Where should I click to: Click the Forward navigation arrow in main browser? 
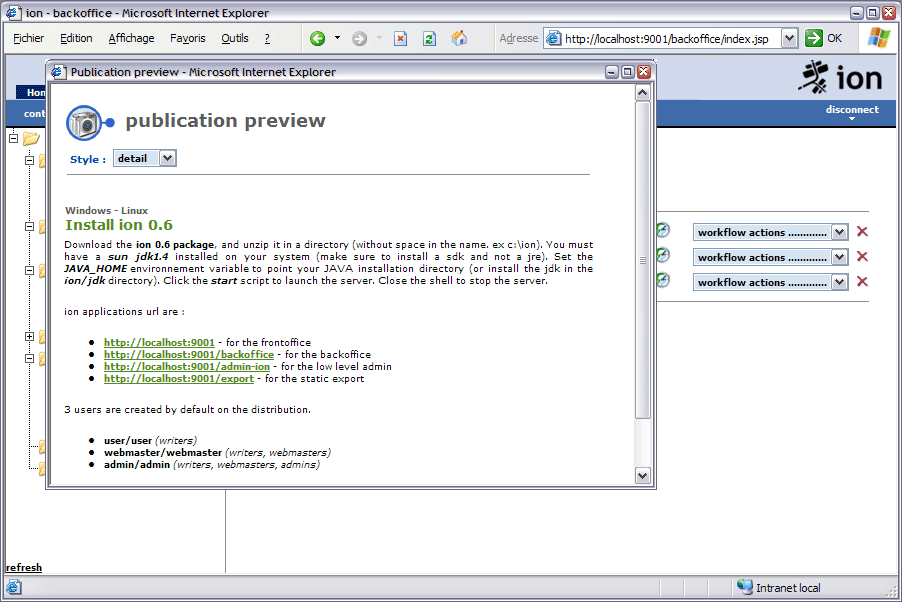coord(360,39)
